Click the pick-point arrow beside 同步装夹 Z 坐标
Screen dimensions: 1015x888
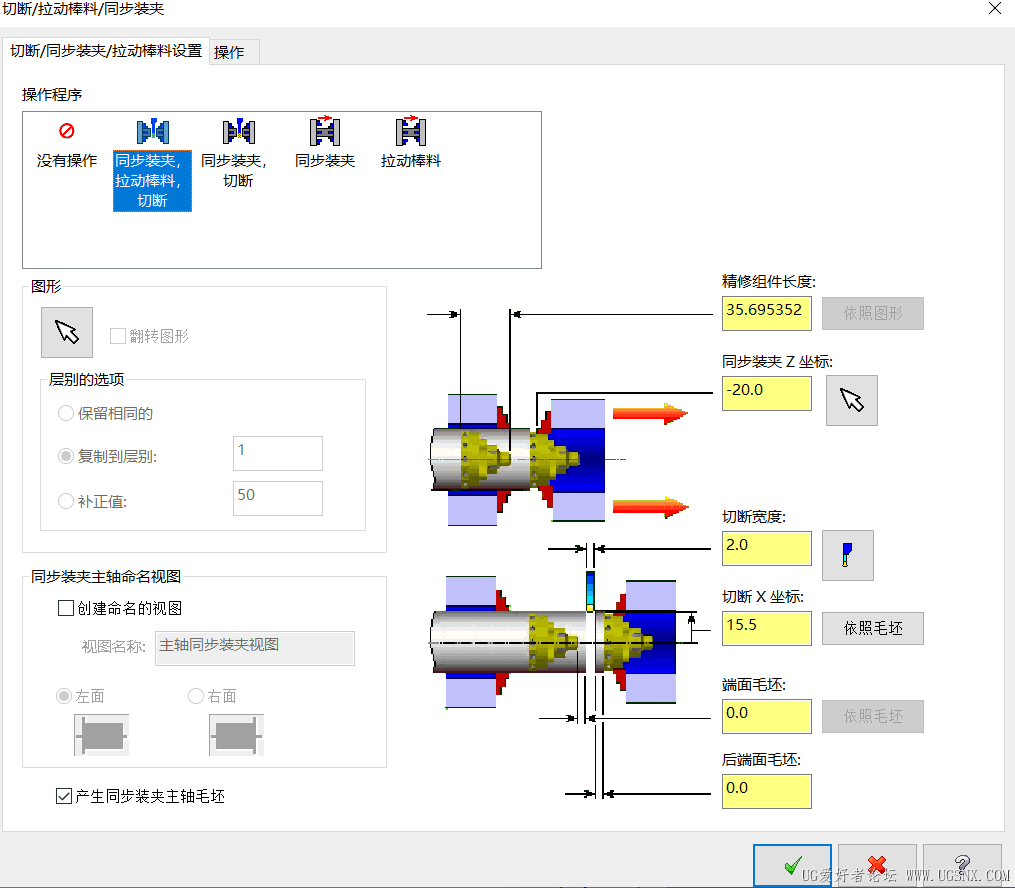coord(852,400)
